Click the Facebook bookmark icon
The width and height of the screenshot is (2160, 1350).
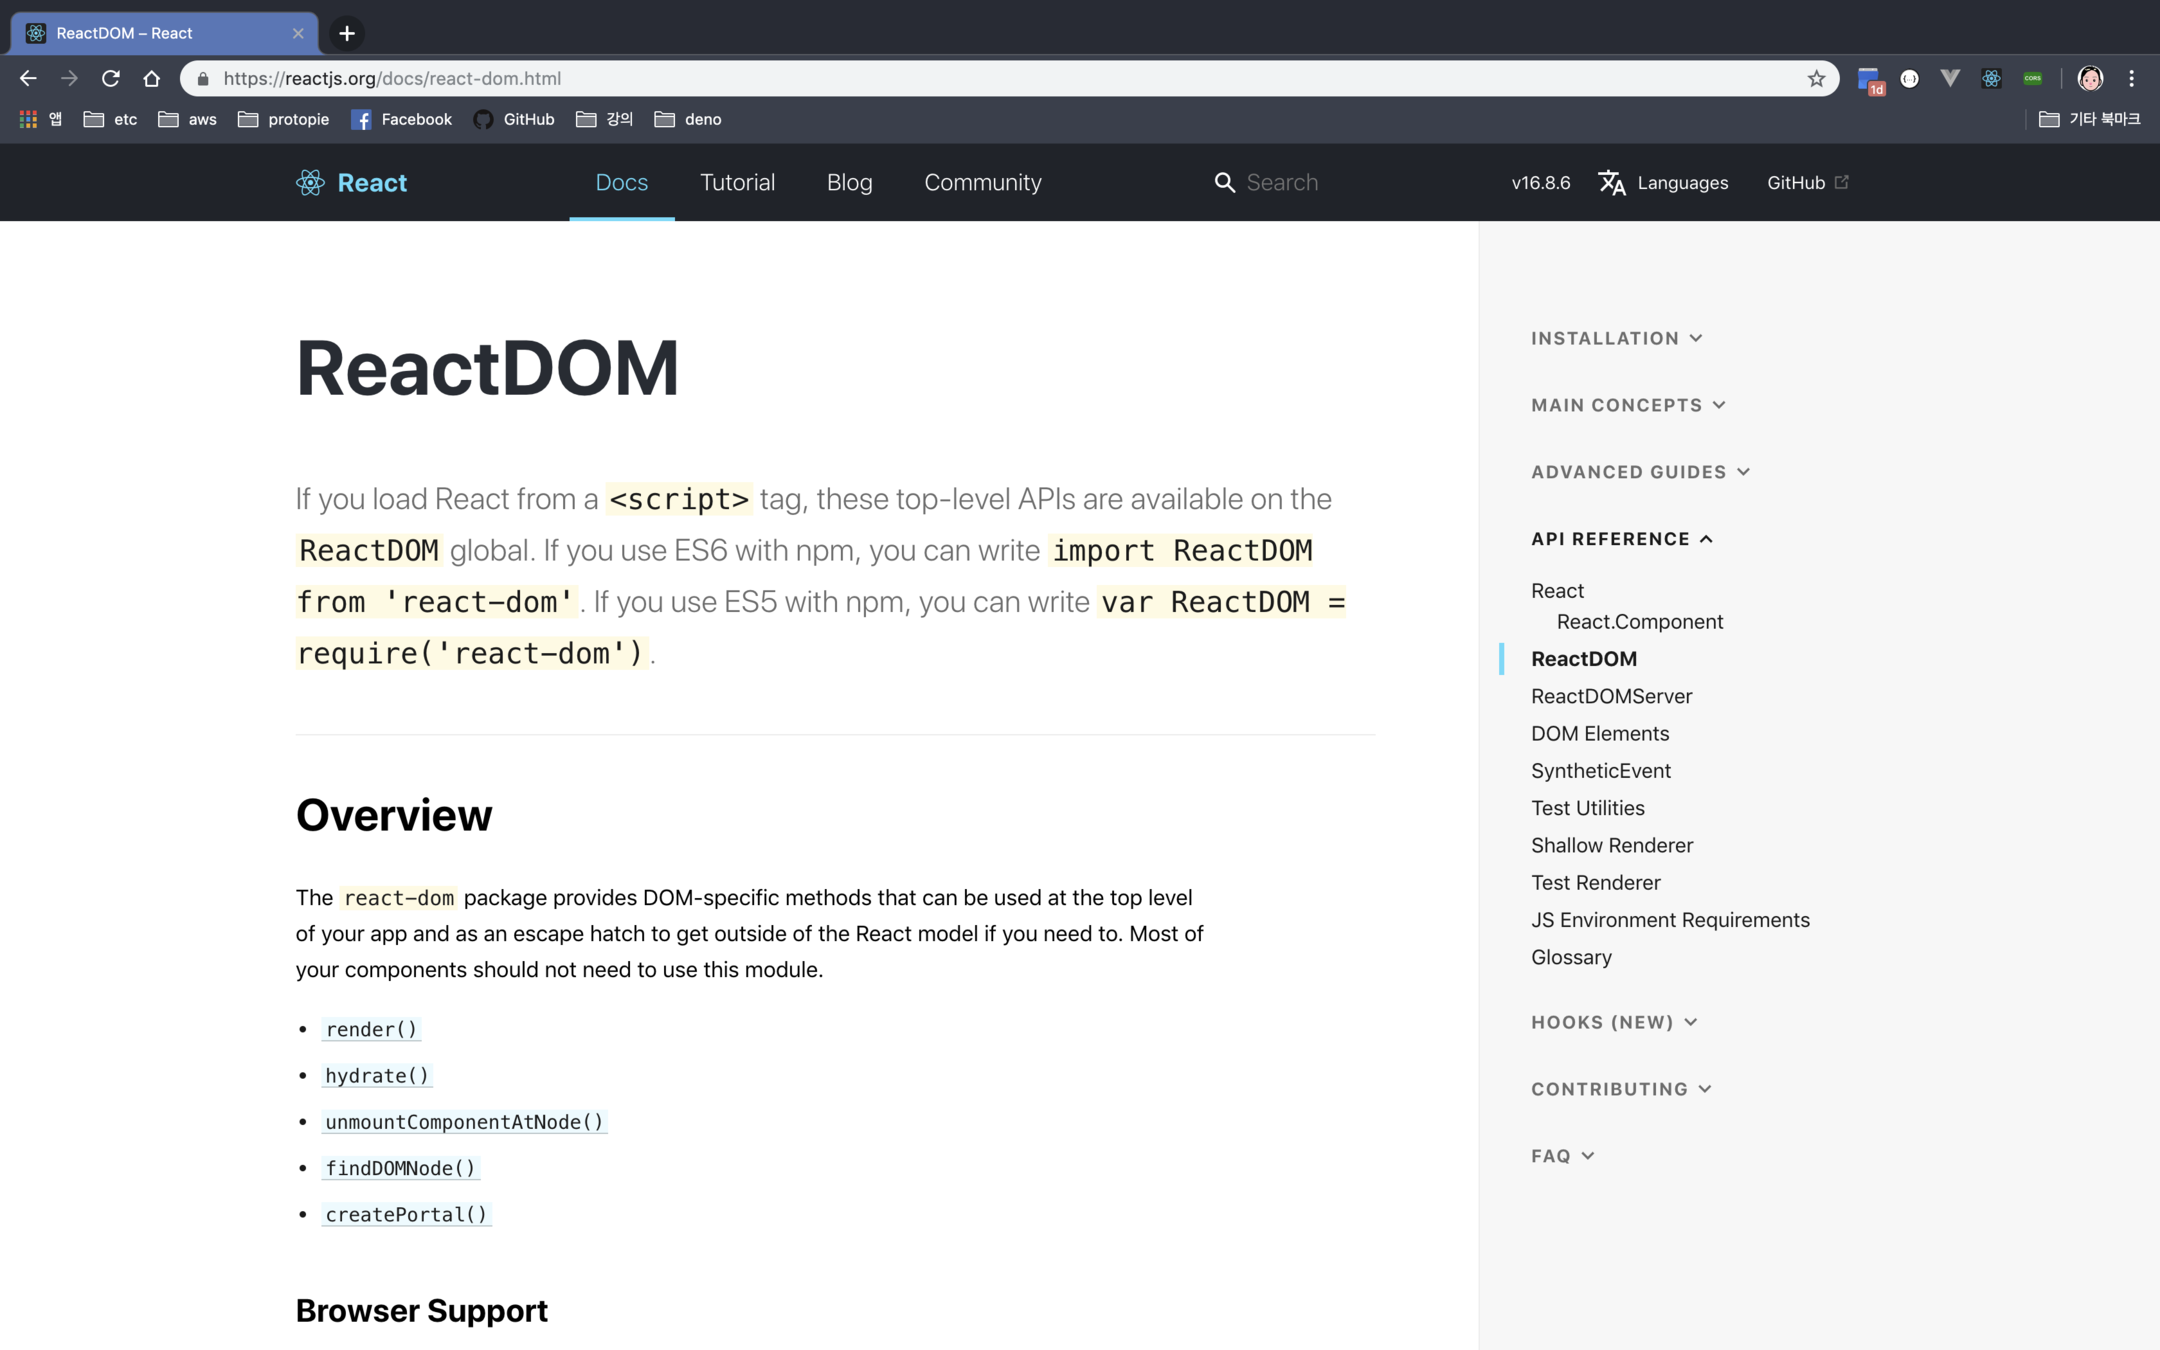(x=361, y=119)
